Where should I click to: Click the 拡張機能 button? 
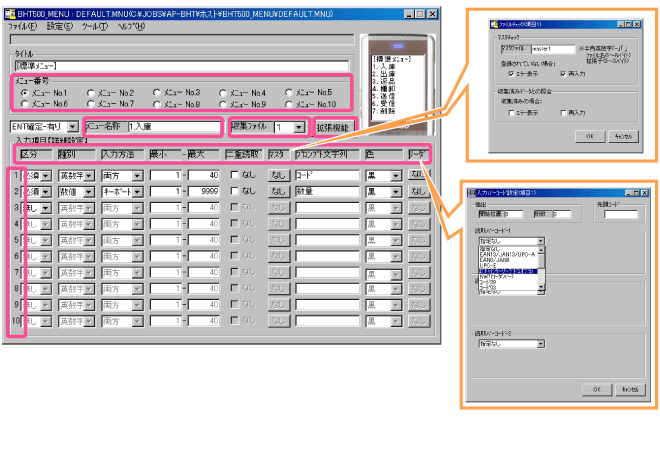click(x=332, y=128)
